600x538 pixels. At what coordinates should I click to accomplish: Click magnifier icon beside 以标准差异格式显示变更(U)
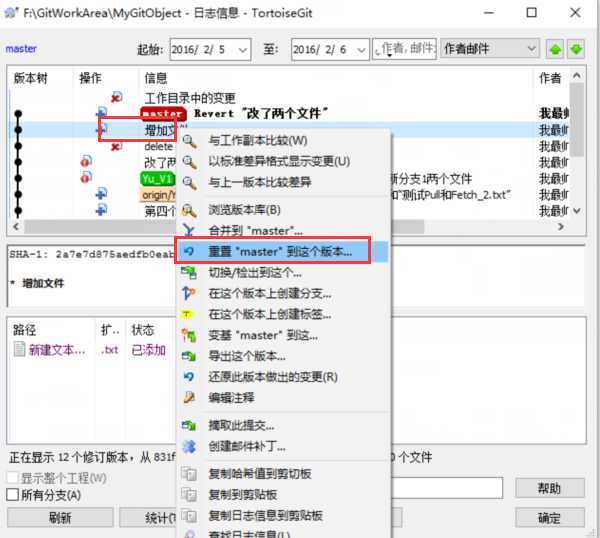(x=189, y=161)
